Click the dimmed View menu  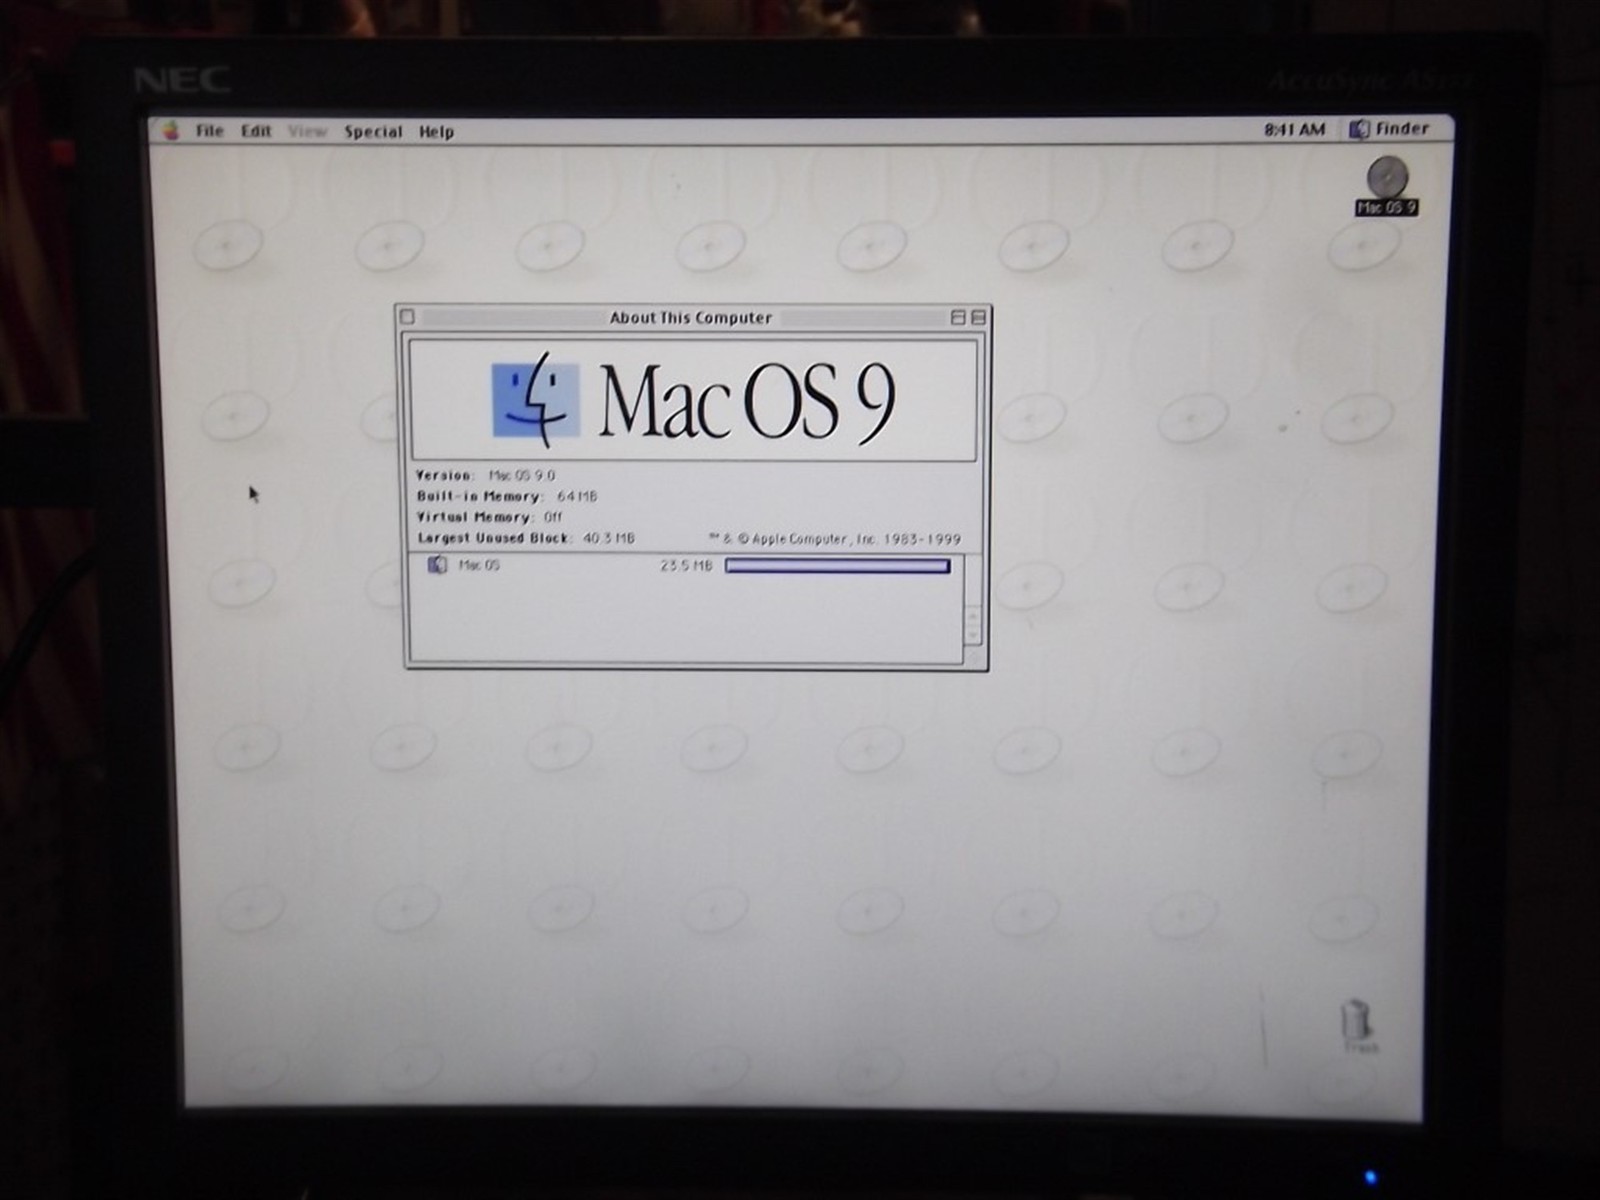(x=307, y=131)
